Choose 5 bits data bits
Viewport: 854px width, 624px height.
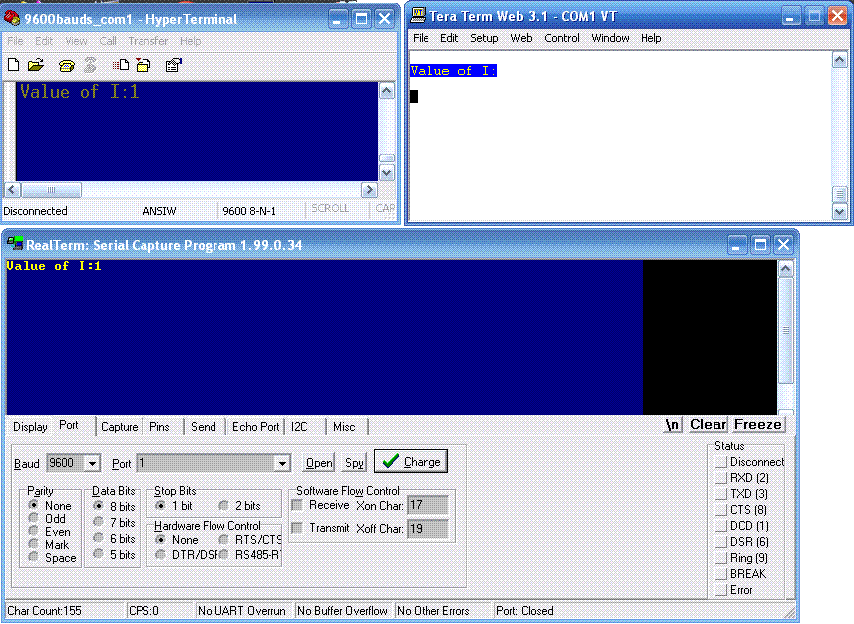(x=98, y=554)
